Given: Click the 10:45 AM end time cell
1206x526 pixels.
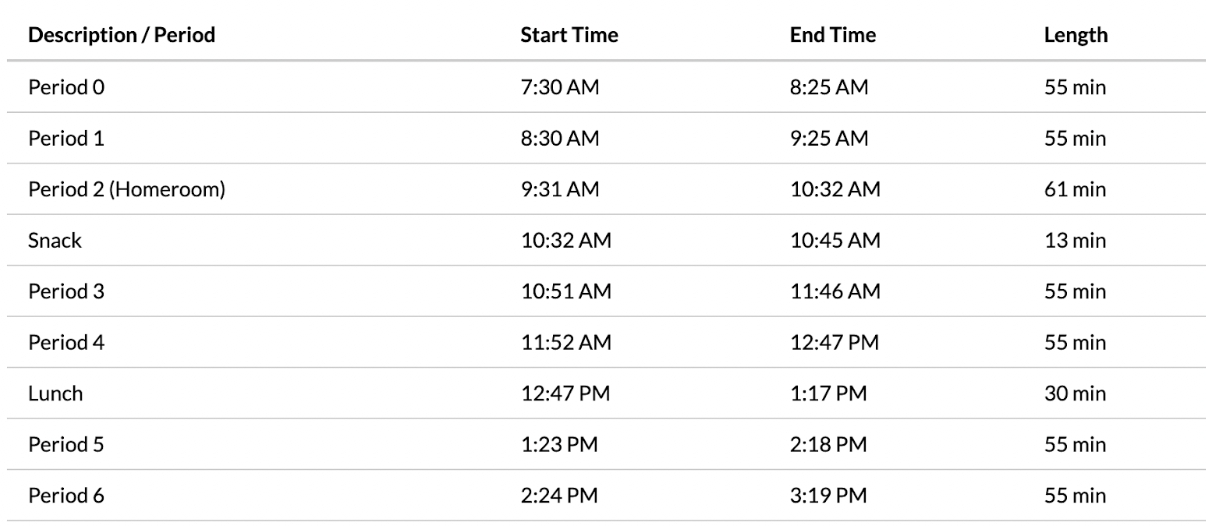Looking at the screenshot, I should (835, 240).
